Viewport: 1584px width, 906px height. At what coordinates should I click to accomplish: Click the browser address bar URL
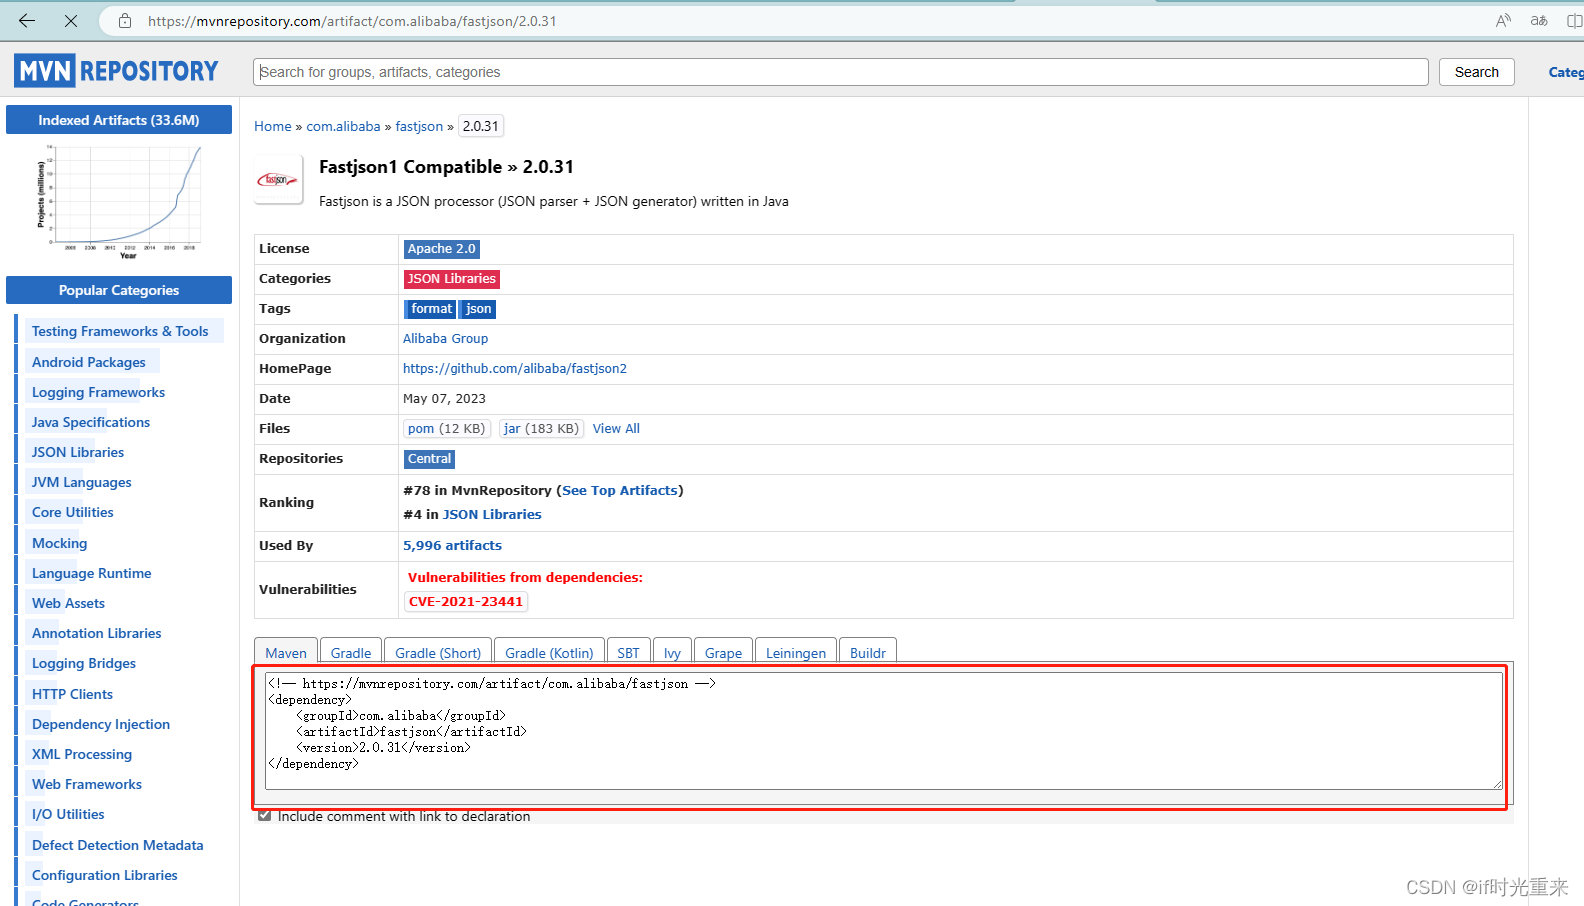point(352,21)
